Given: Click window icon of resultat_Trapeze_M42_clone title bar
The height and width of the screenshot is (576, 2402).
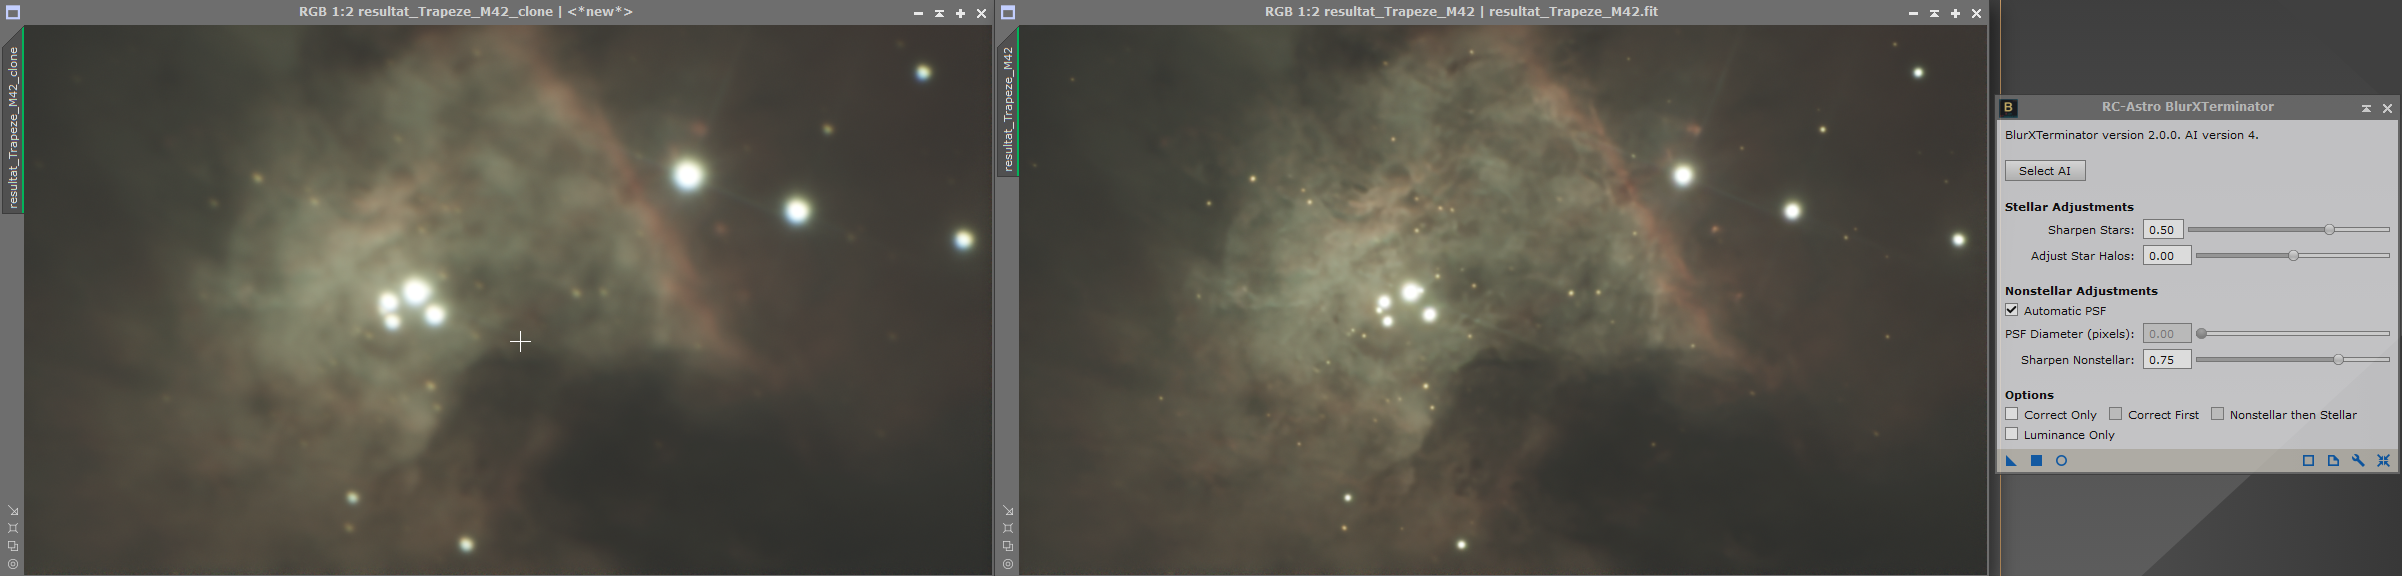Looking at the screenshot, I should click(13, 13).
